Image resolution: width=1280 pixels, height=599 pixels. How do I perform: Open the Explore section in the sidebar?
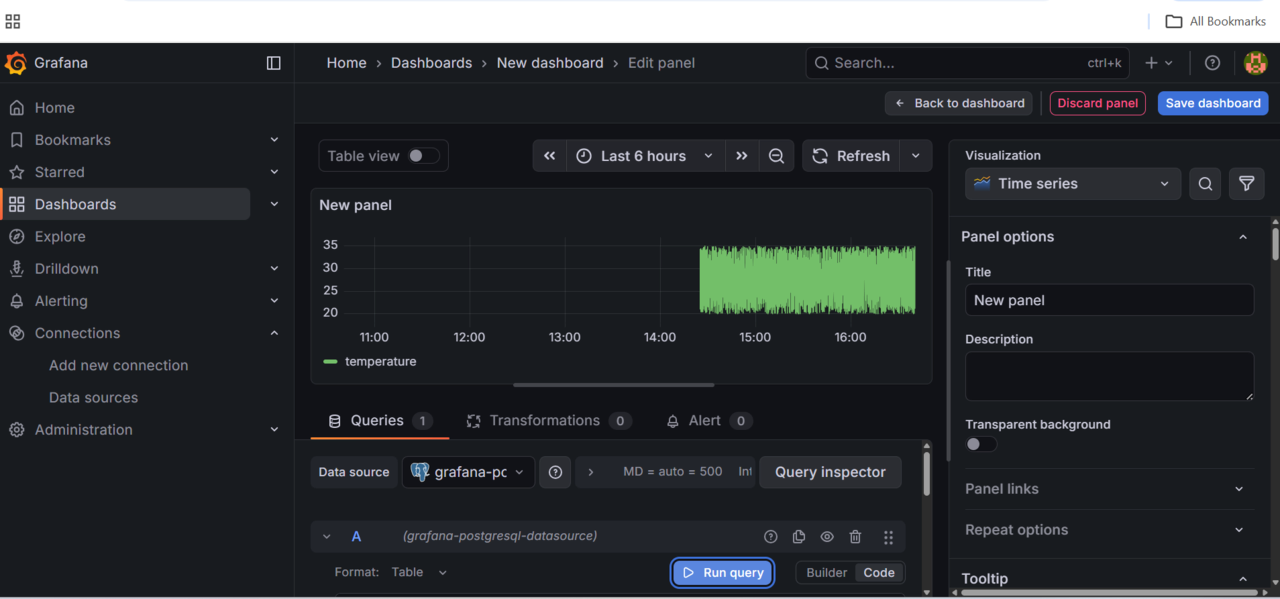tap(61, 236)
